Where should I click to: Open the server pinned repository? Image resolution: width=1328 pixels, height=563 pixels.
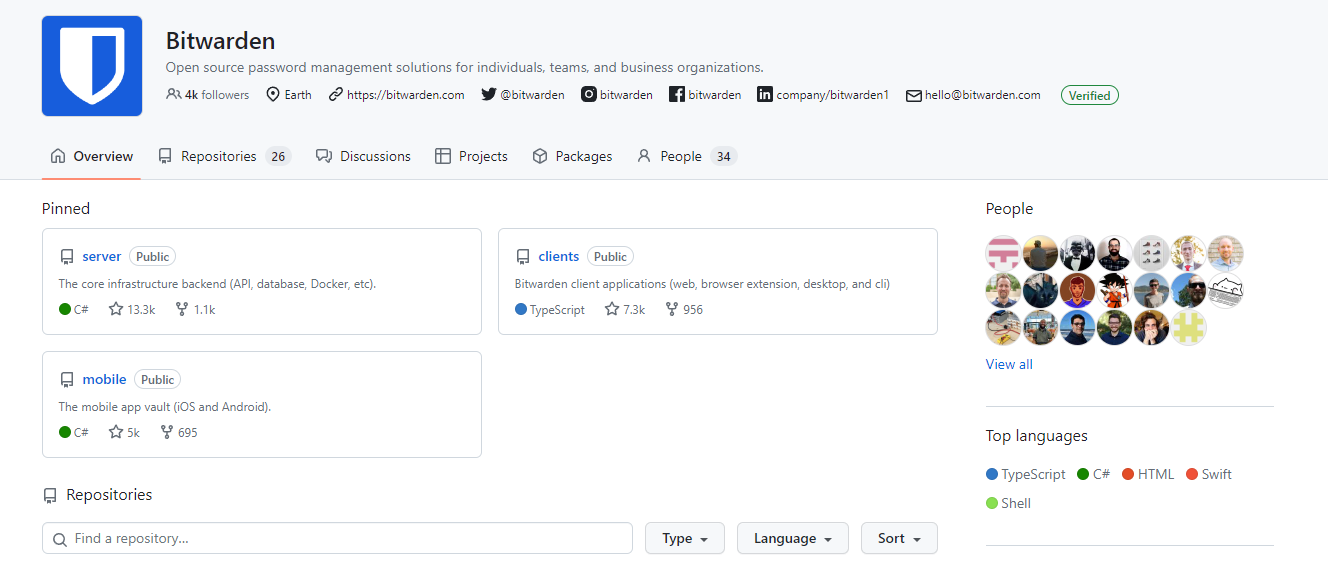102,257
